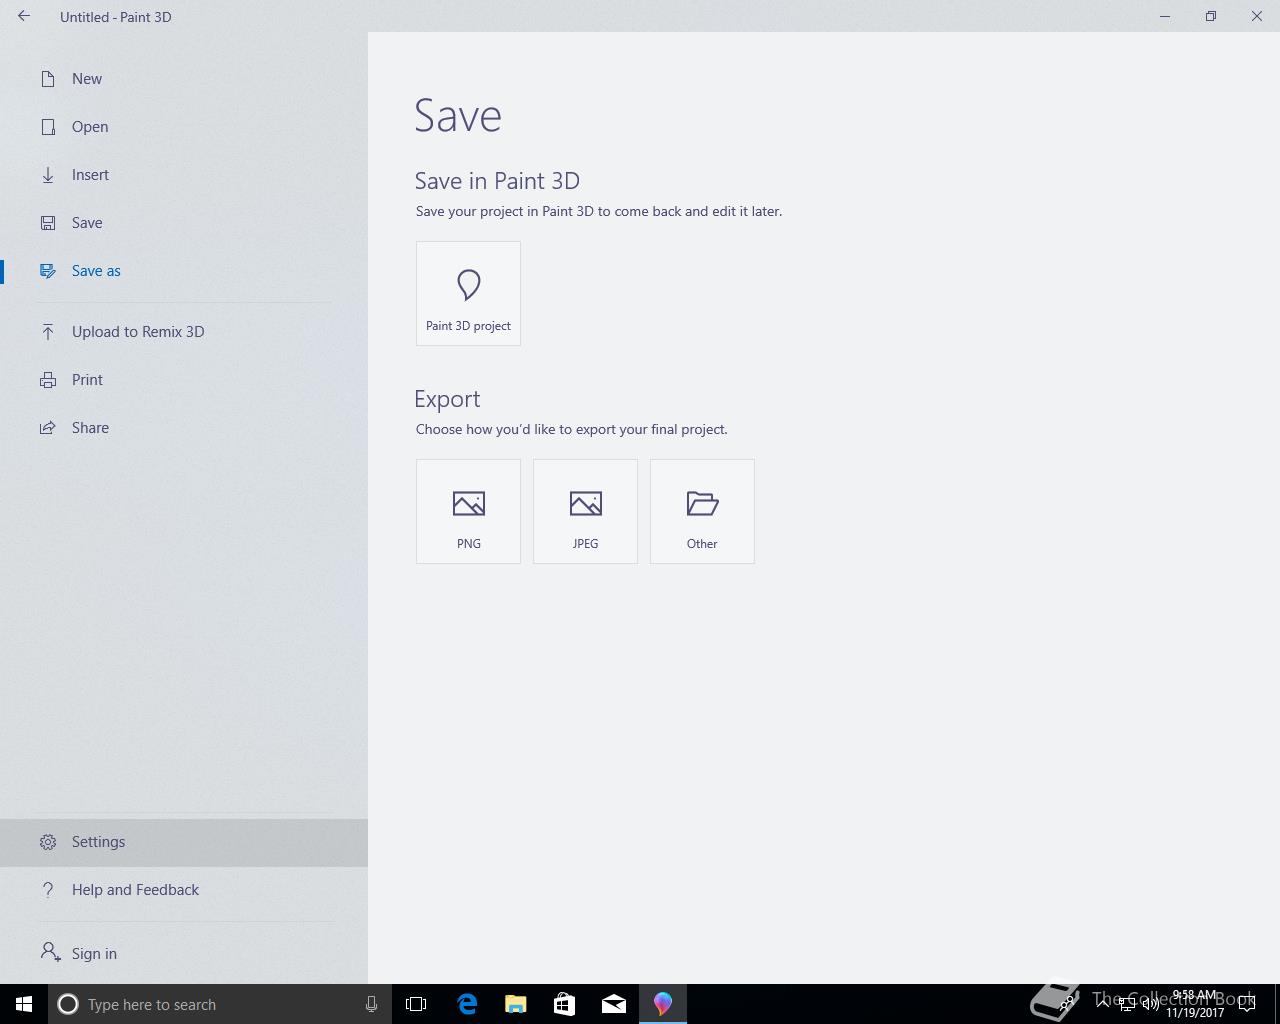Open the Windows Start menu
This screenshot has height=1024, width=1280.
[24, 1004]
